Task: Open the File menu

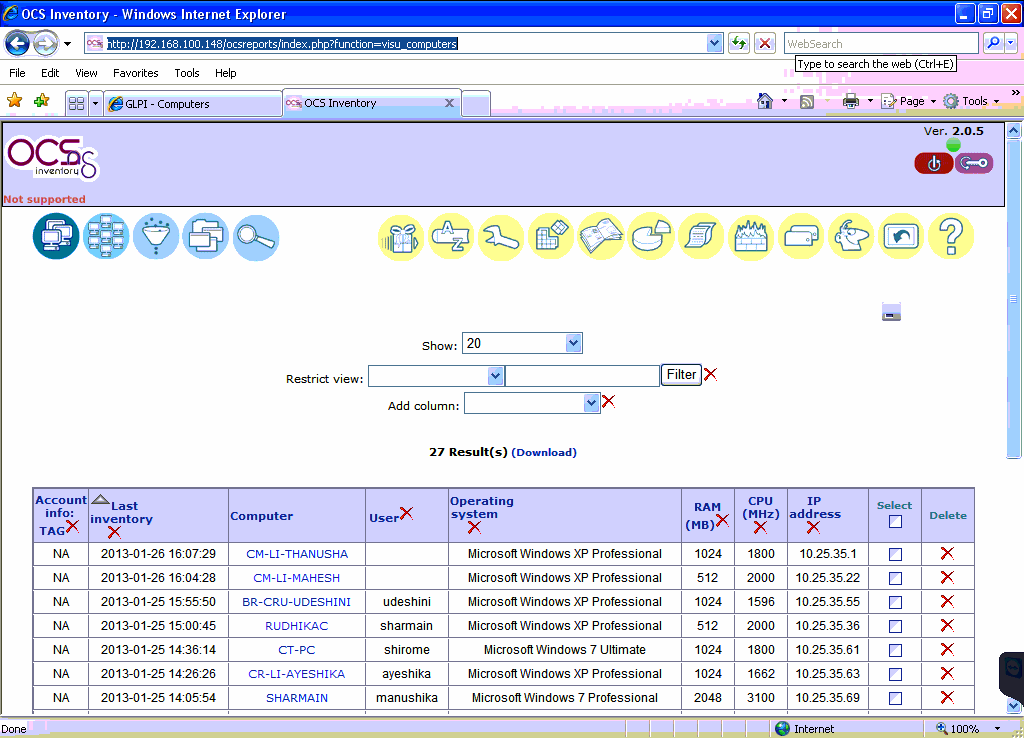Action: [x=18, y=73]
